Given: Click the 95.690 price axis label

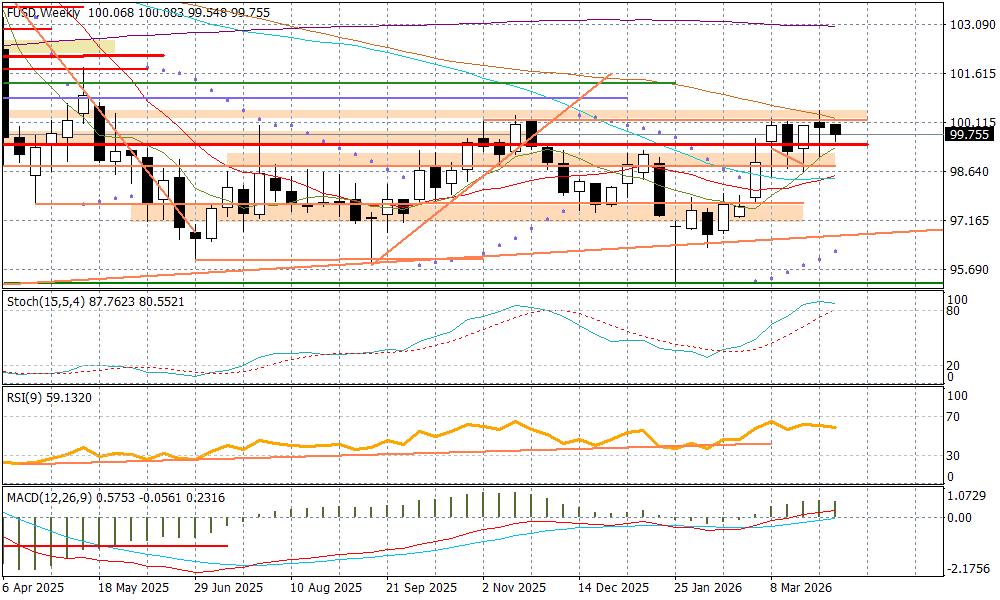Looking at the screenshot, I should [x=970, y=270].
